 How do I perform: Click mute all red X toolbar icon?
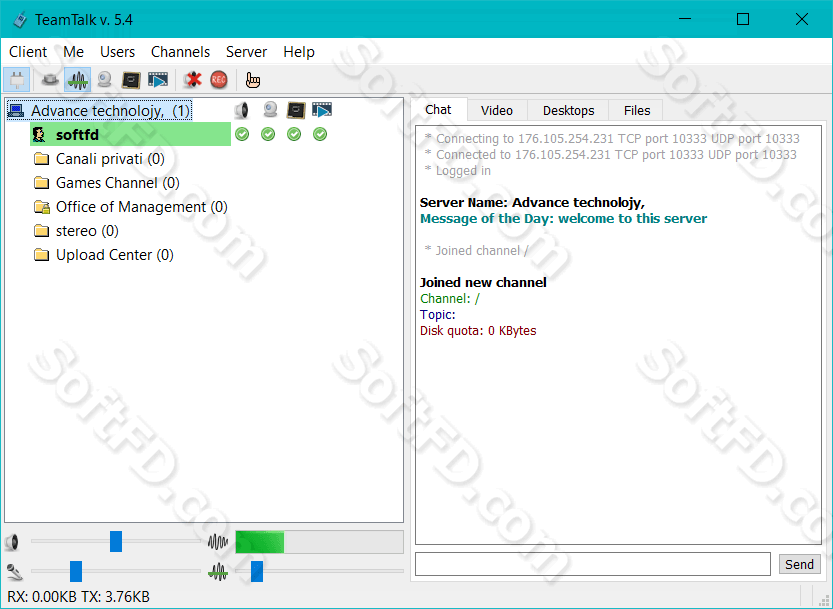pyautogui.click(x=192, y=80)
